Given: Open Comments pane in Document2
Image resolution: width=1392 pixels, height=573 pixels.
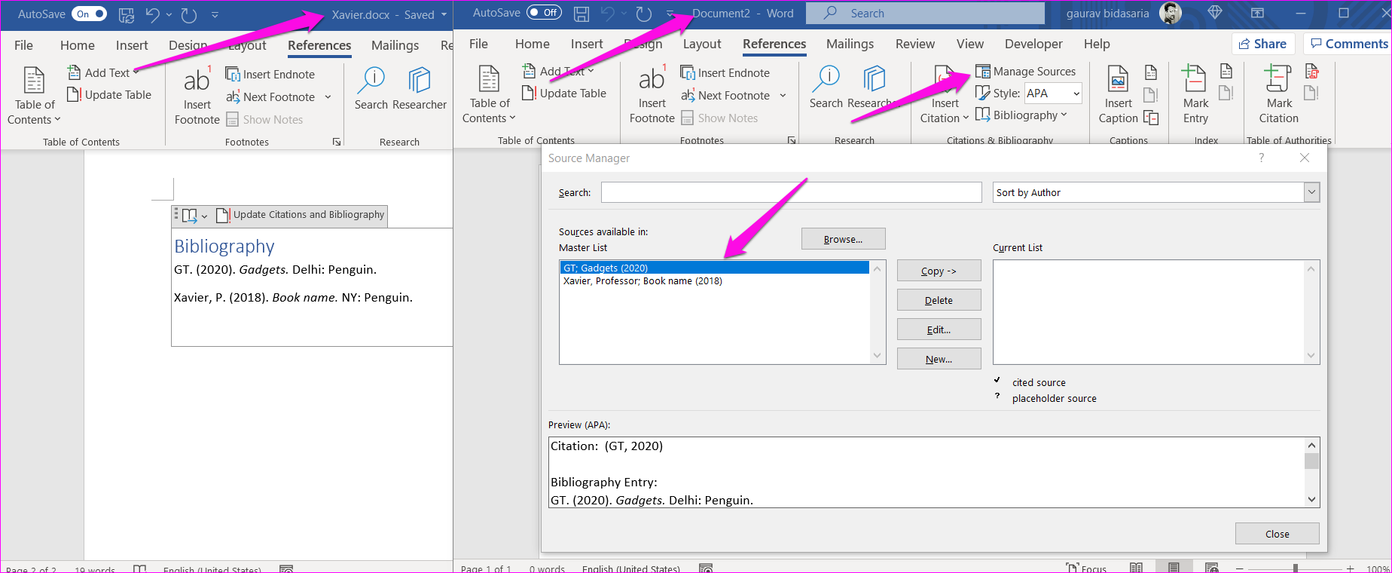Looking at the screenshot, I should click(1346, 43).
